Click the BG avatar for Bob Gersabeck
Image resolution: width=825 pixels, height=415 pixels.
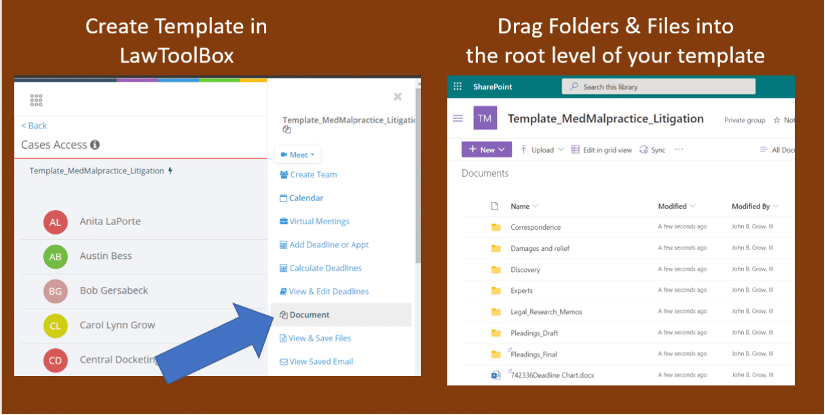[55, 291]
